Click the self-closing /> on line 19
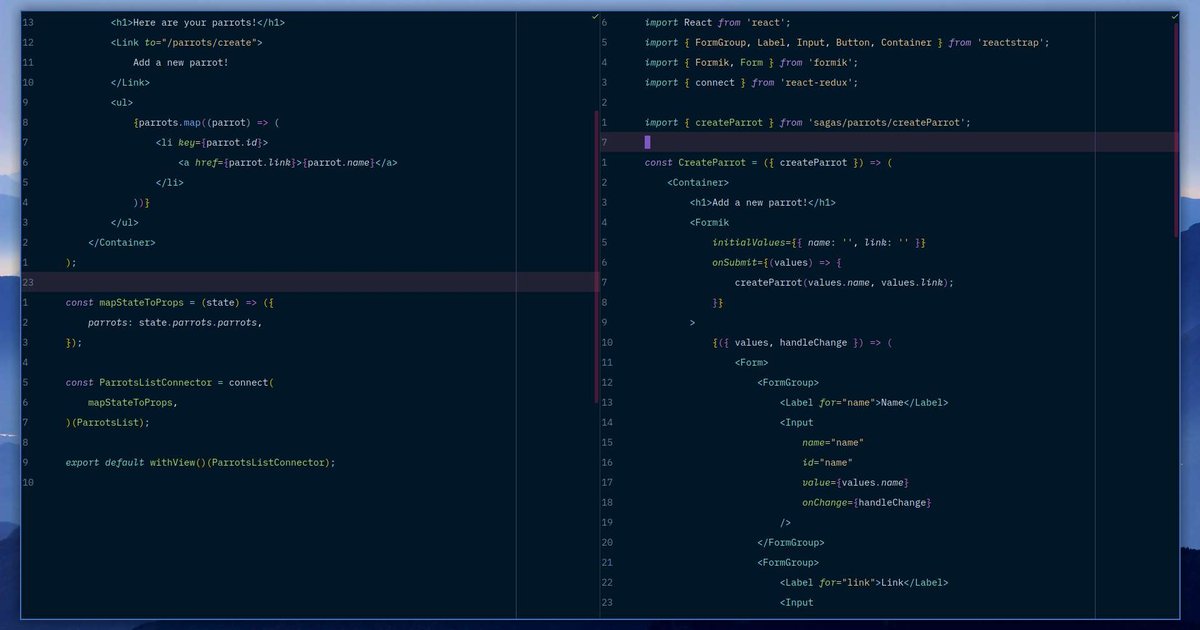Viewport: 1200px width, 630px height. [x=785, y=522]
